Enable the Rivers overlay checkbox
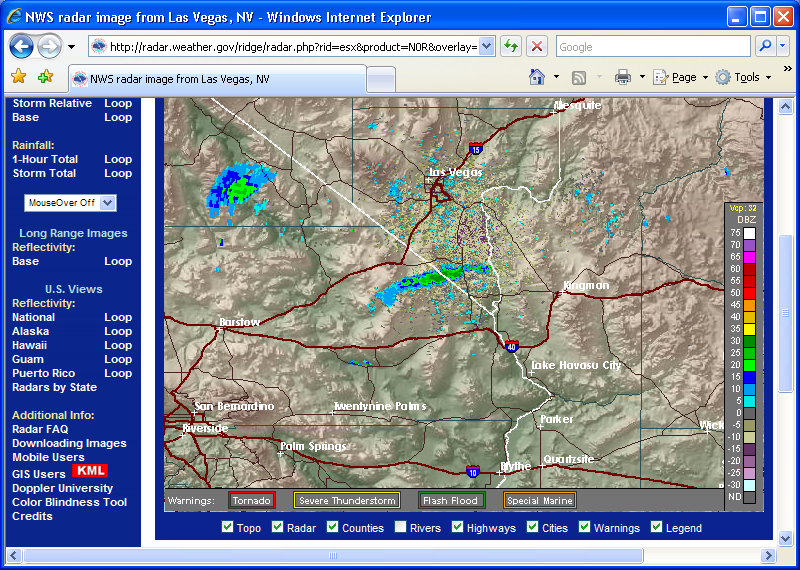Screen dimensions: 800x570 [x=401, y=527]
